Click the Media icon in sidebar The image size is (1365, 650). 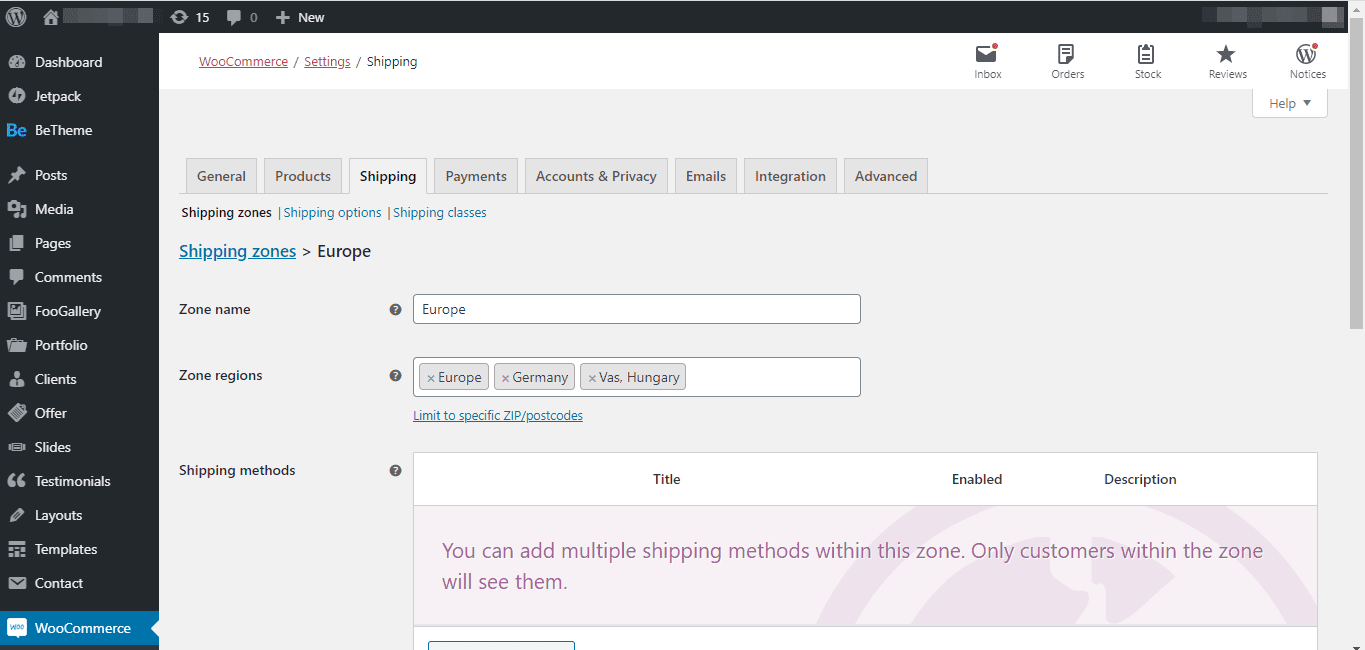17,209
